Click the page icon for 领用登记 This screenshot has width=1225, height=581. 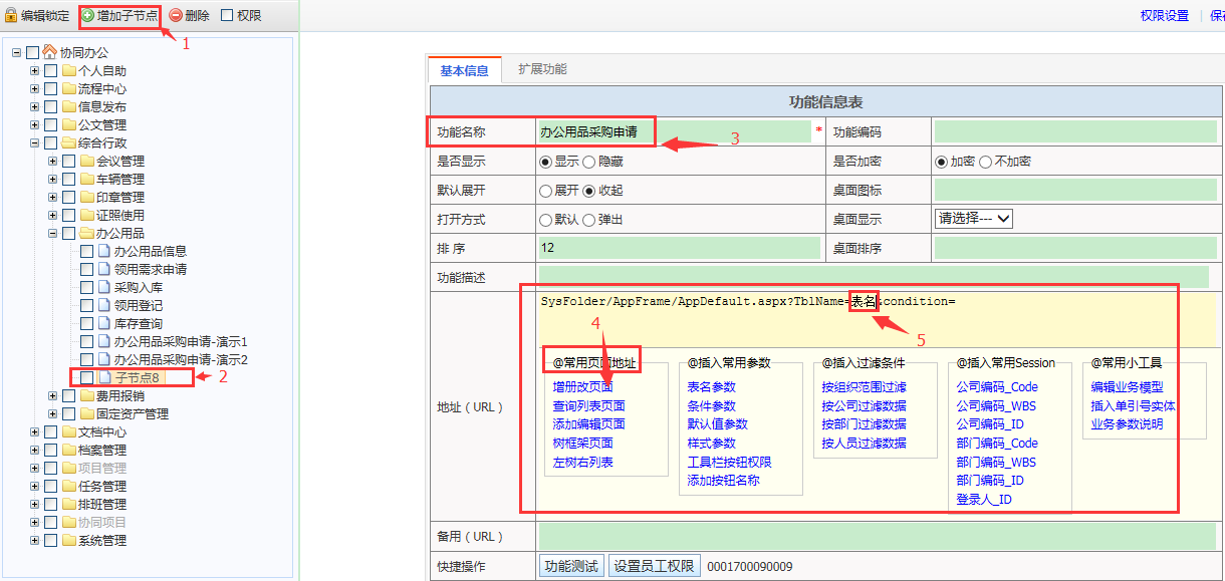[104, 305]
